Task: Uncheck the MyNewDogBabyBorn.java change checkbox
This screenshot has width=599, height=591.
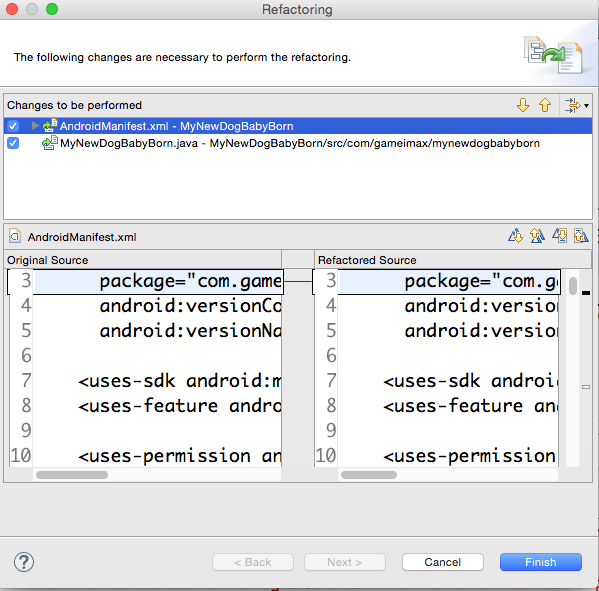Action: click(13, 143)
